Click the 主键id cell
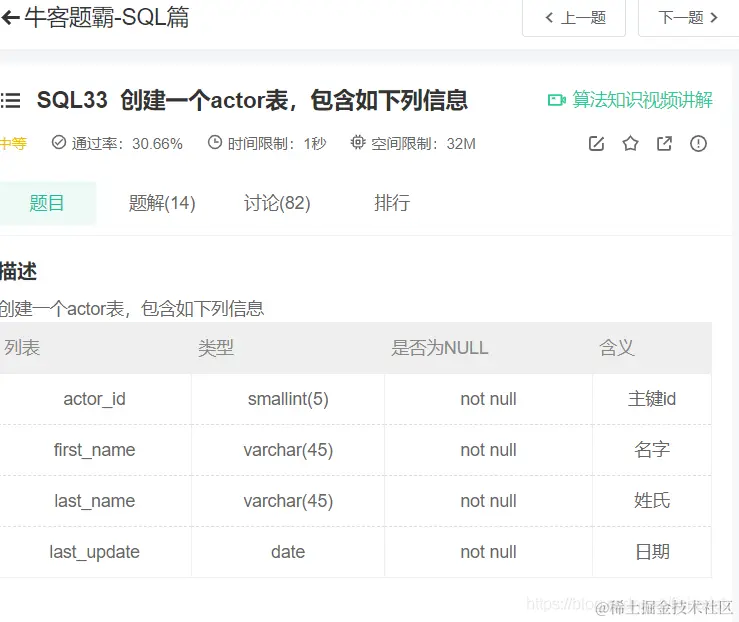The height and width of the screenshot is (622, 739). point(652,399)
